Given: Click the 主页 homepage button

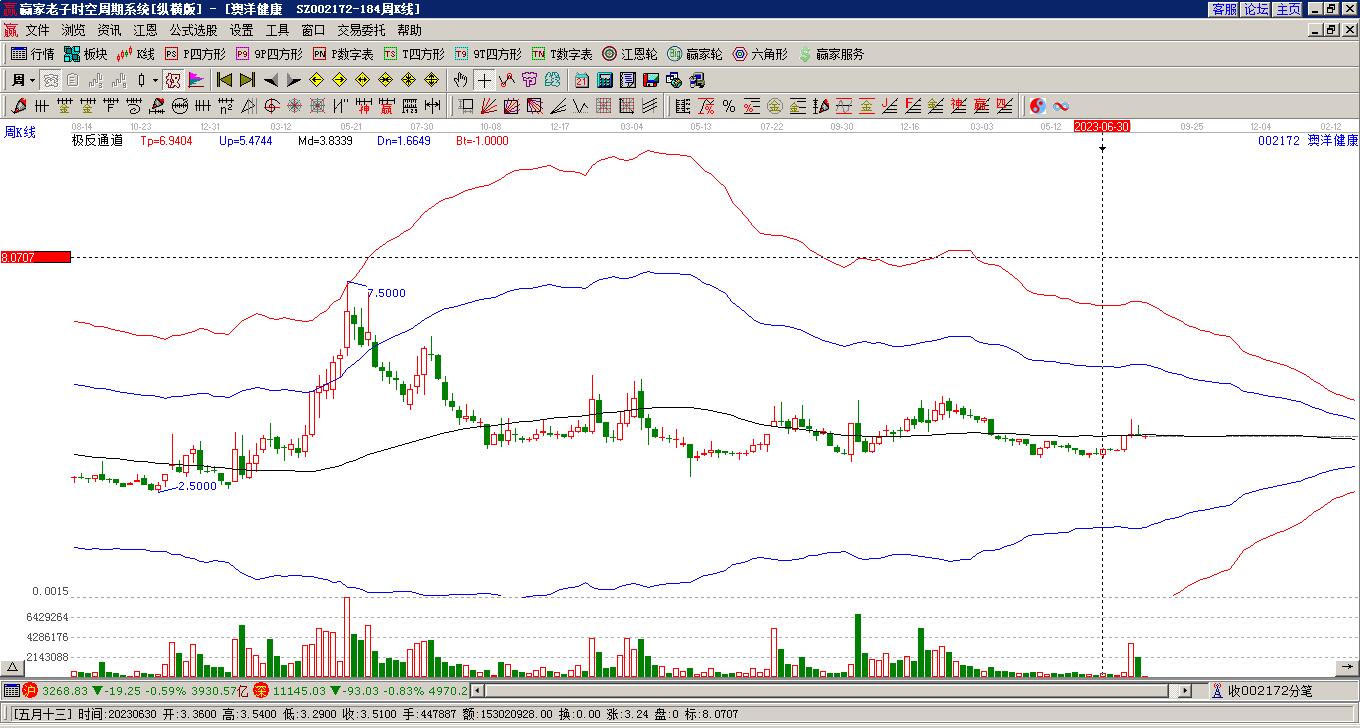Looking at the screenshot, I should (1288, 9).
